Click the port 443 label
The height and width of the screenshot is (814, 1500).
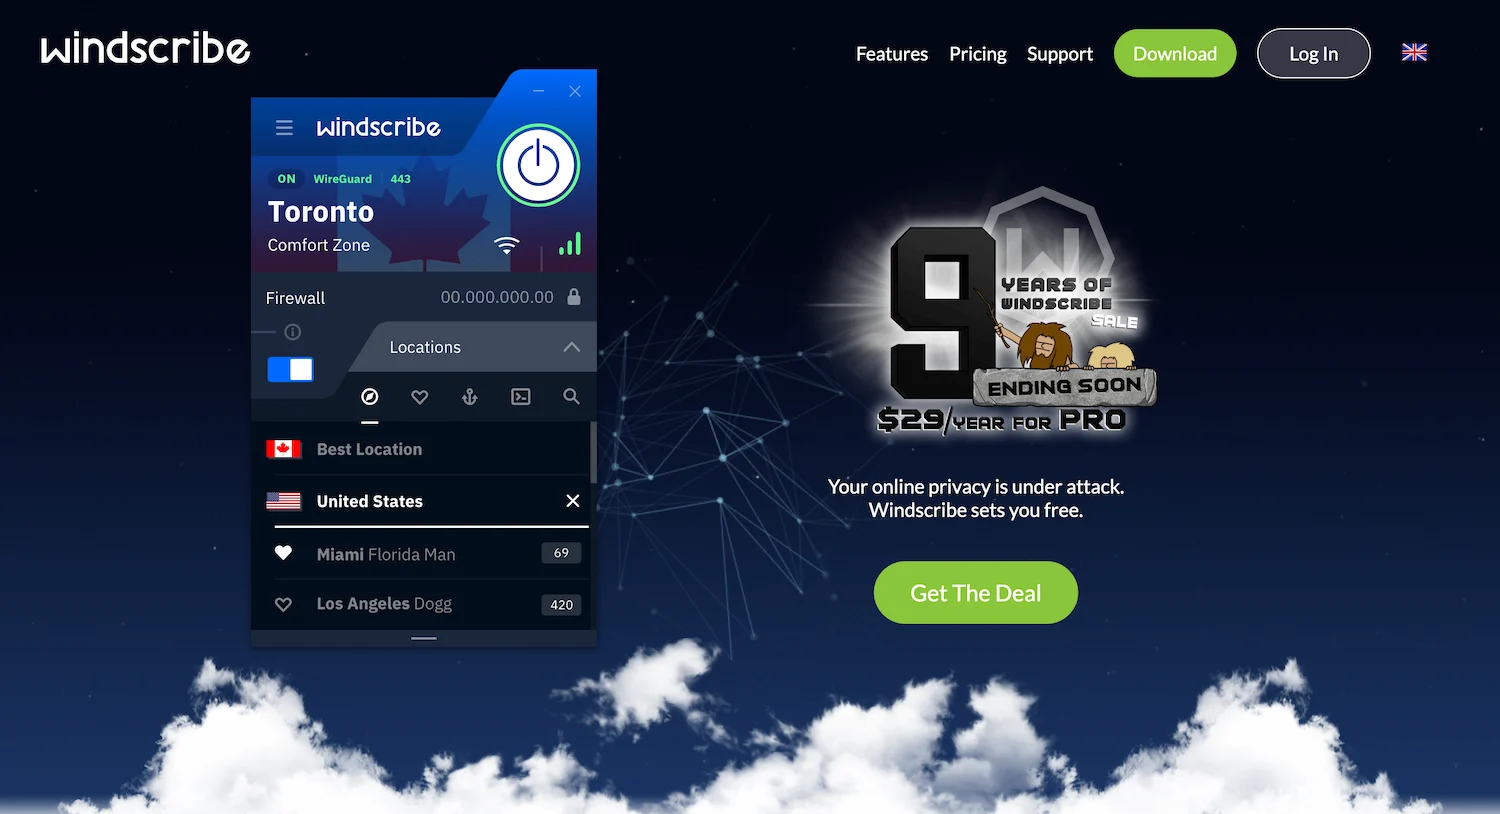tap(401, 179)
